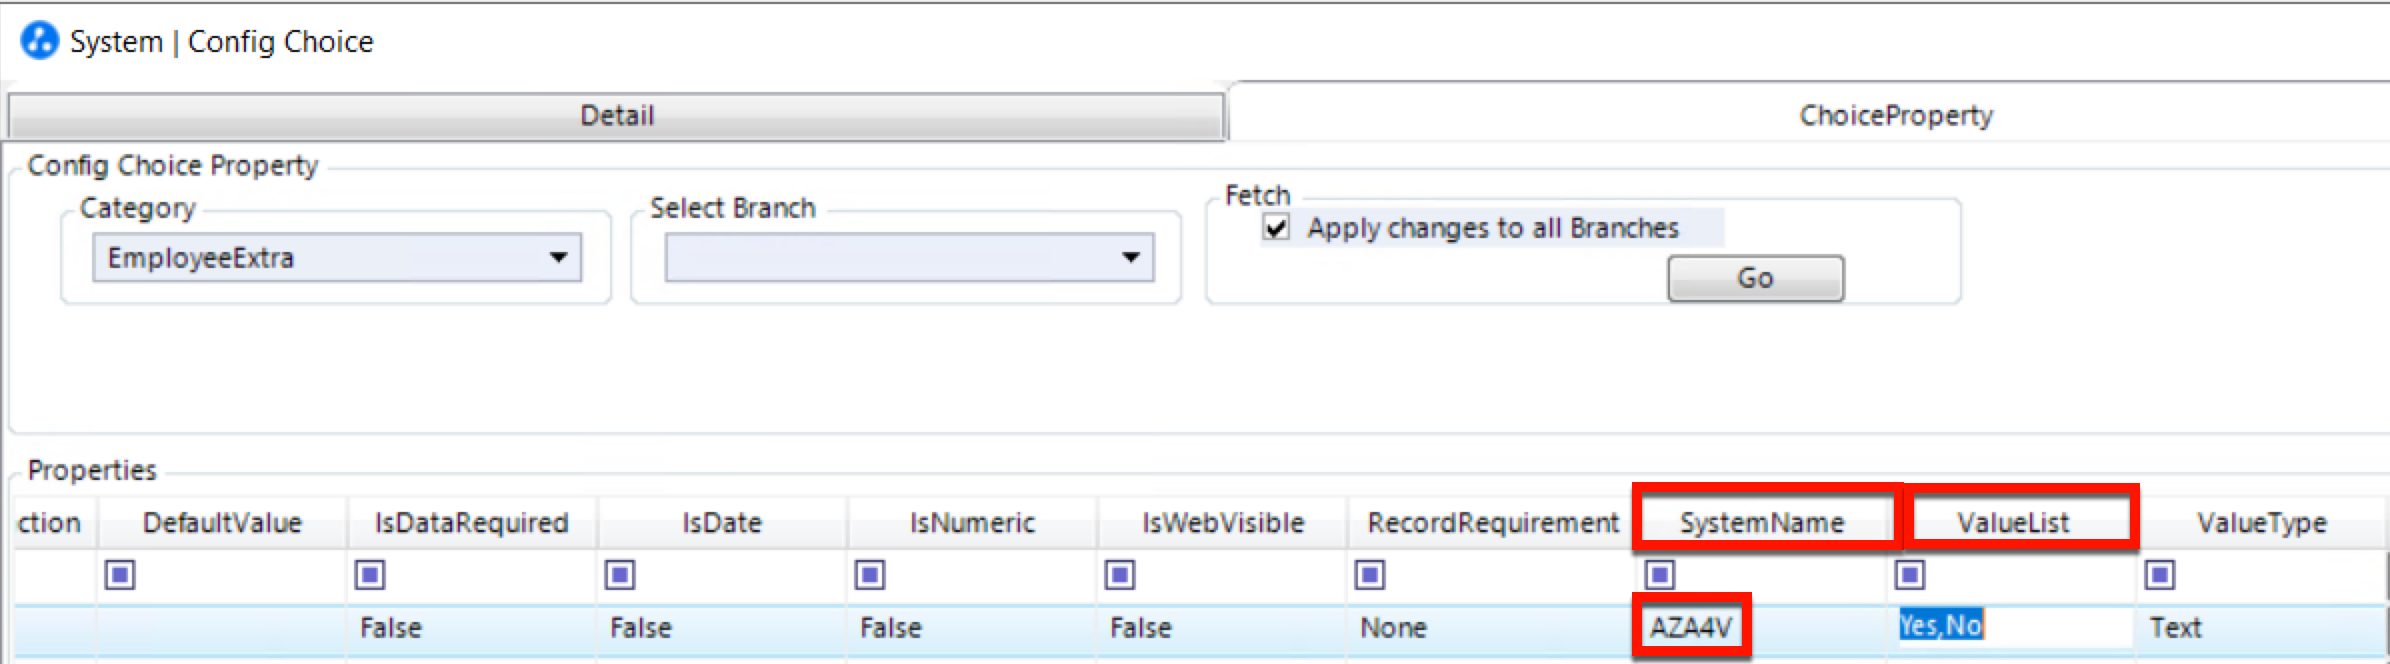Sort by the IsNumeric column header

click(x=972, y=523)
